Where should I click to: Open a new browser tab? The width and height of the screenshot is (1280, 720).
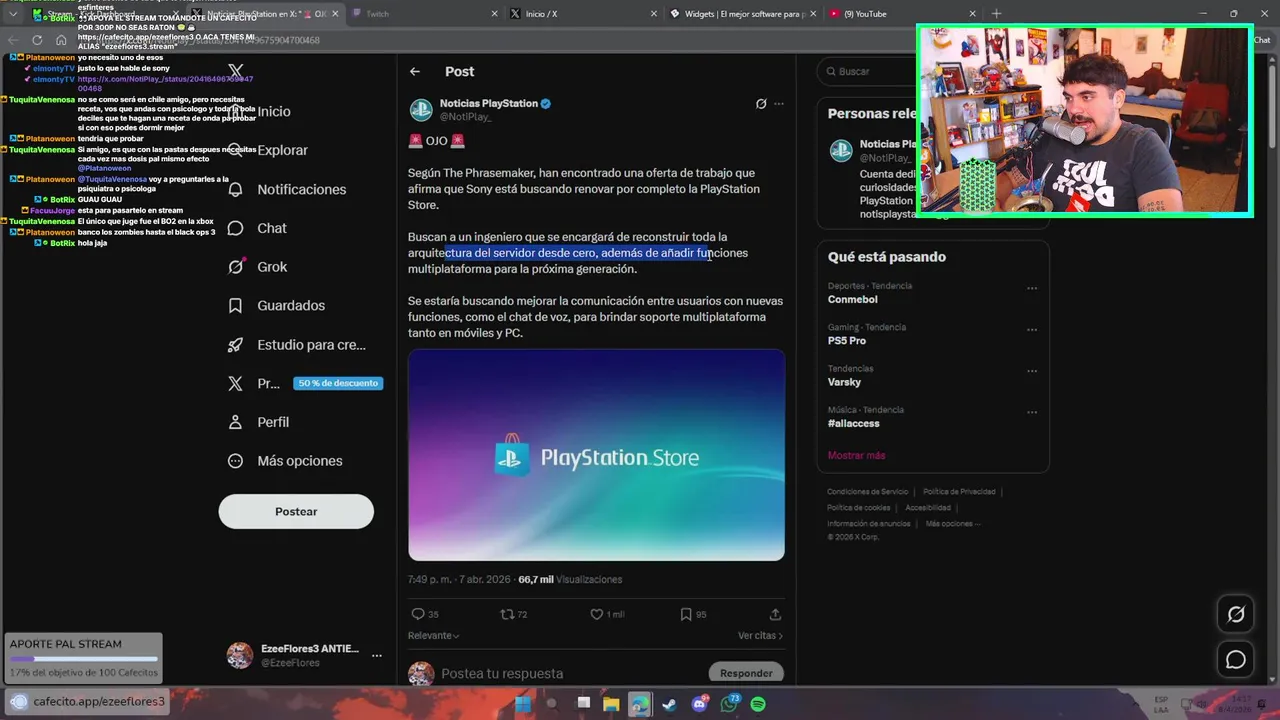996,14
